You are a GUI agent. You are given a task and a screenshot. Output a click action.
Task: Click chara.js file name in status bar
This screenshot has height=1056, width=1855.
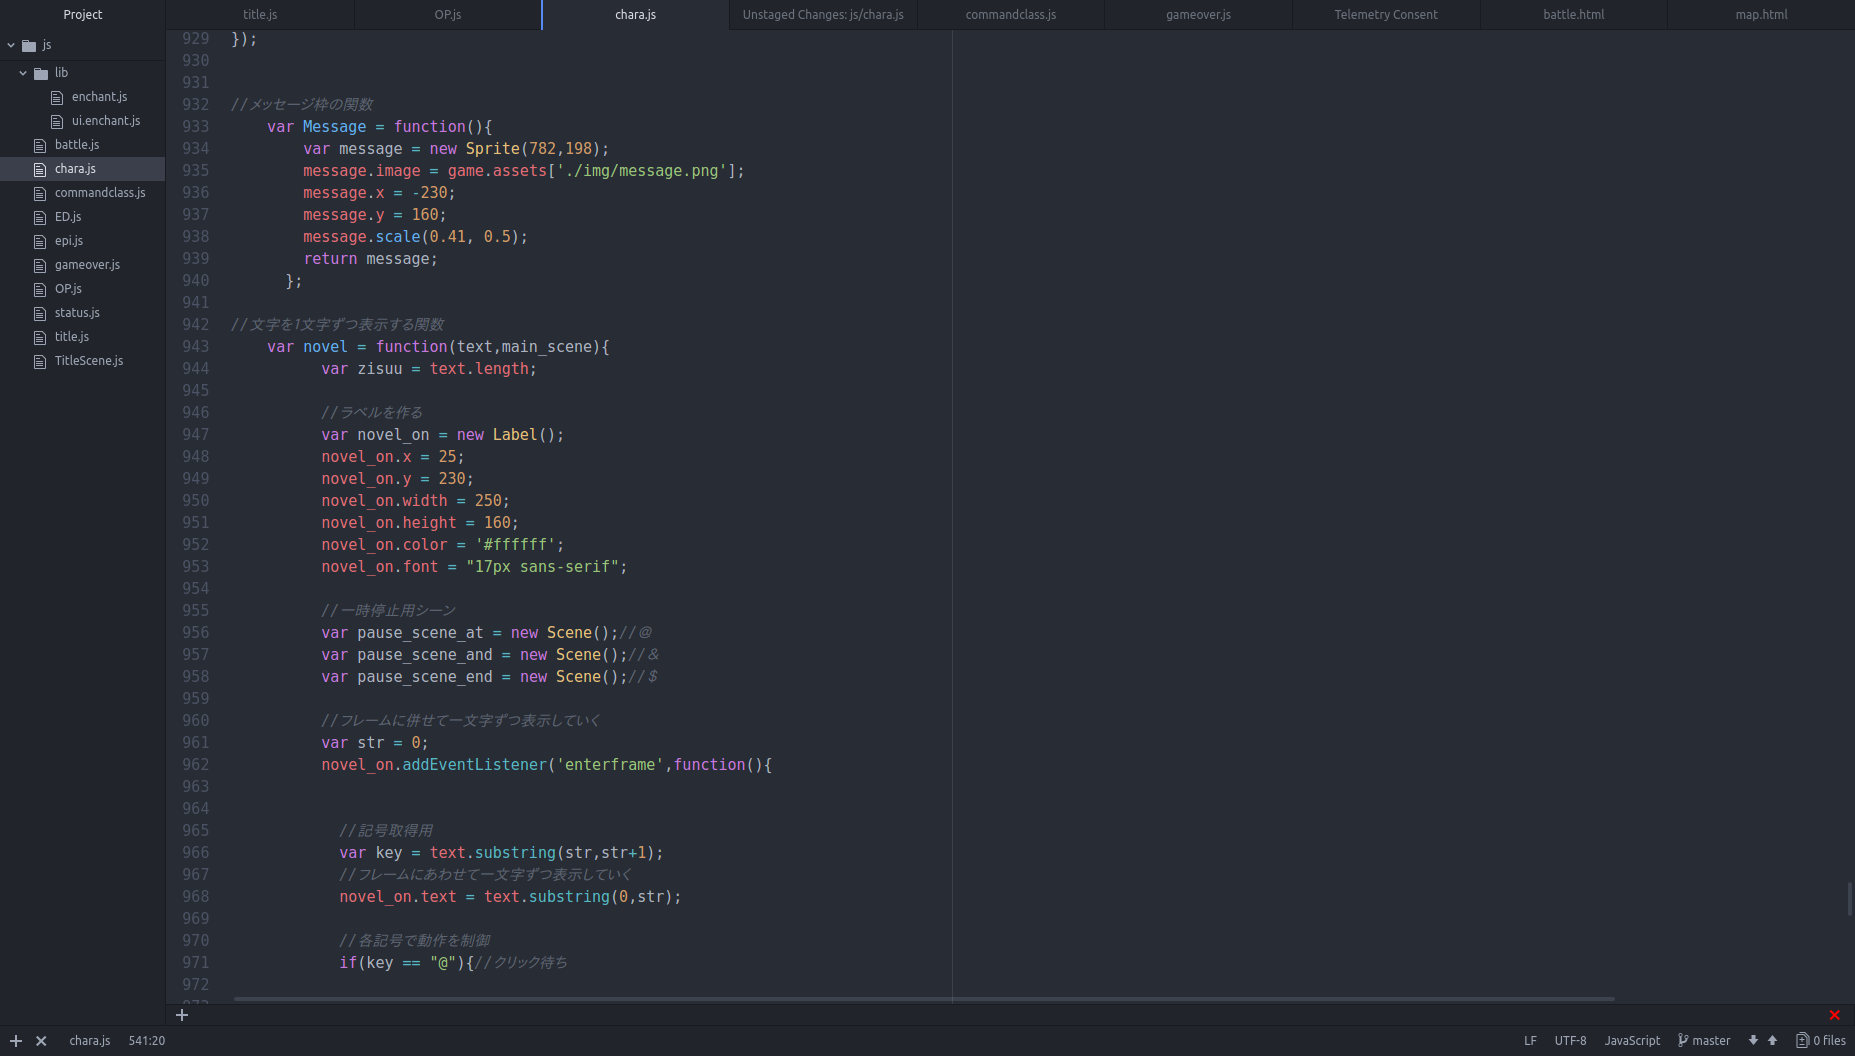tap(90, 1041)
